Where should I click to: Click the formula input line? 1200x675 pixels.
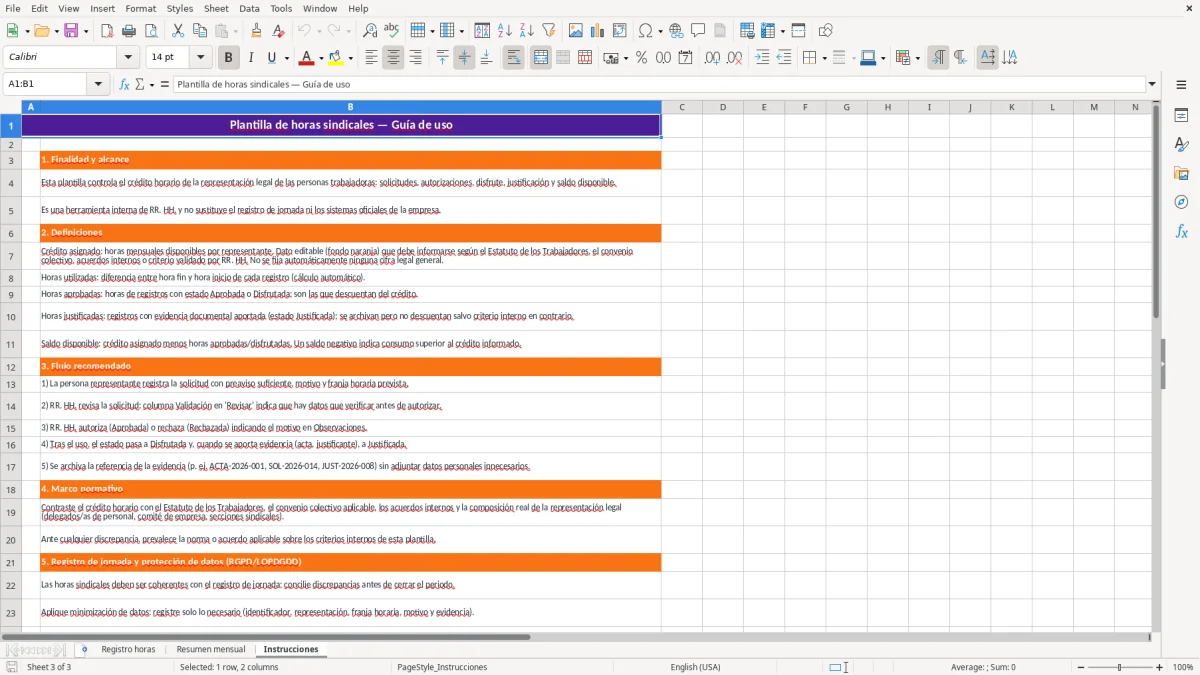tap(658, 84)
